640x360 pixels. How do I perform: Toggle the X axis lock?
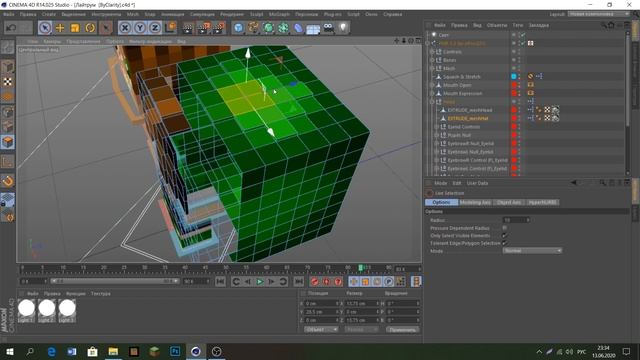(125, 28)
